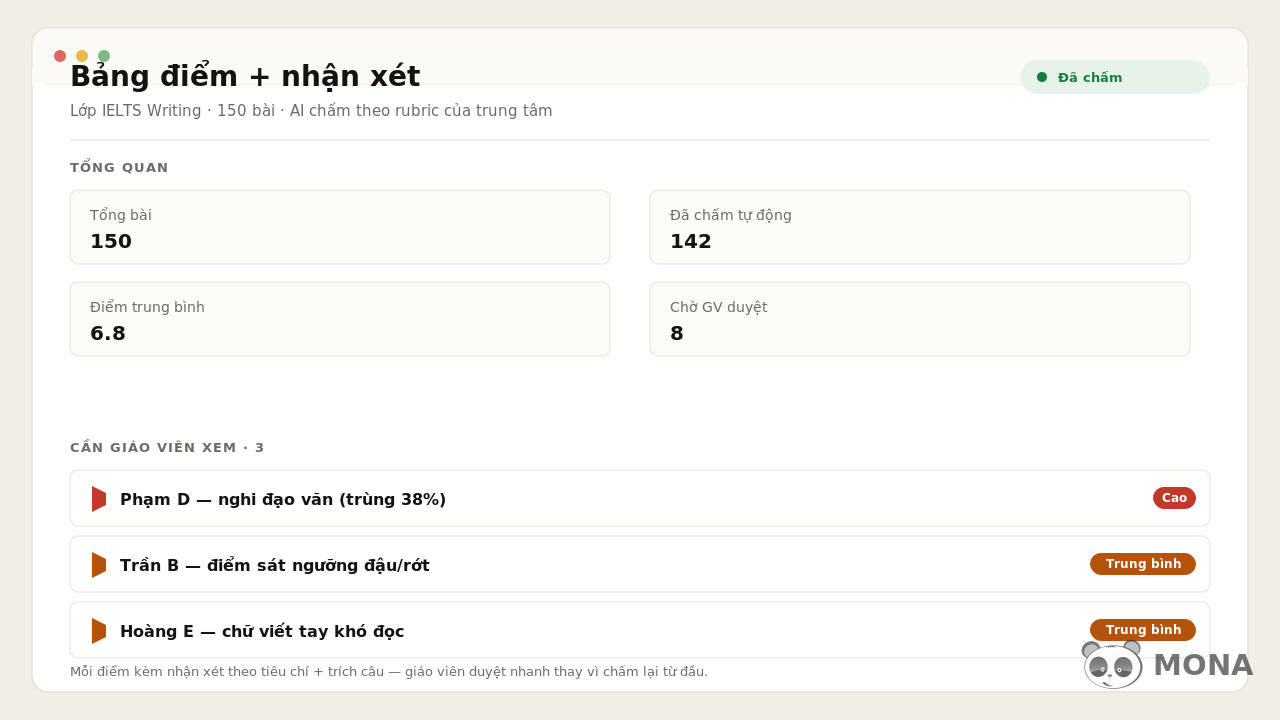Open the Chờ GV duyệt 8 card
Viewport: 1280px width, 720px height.
(920, 319)
